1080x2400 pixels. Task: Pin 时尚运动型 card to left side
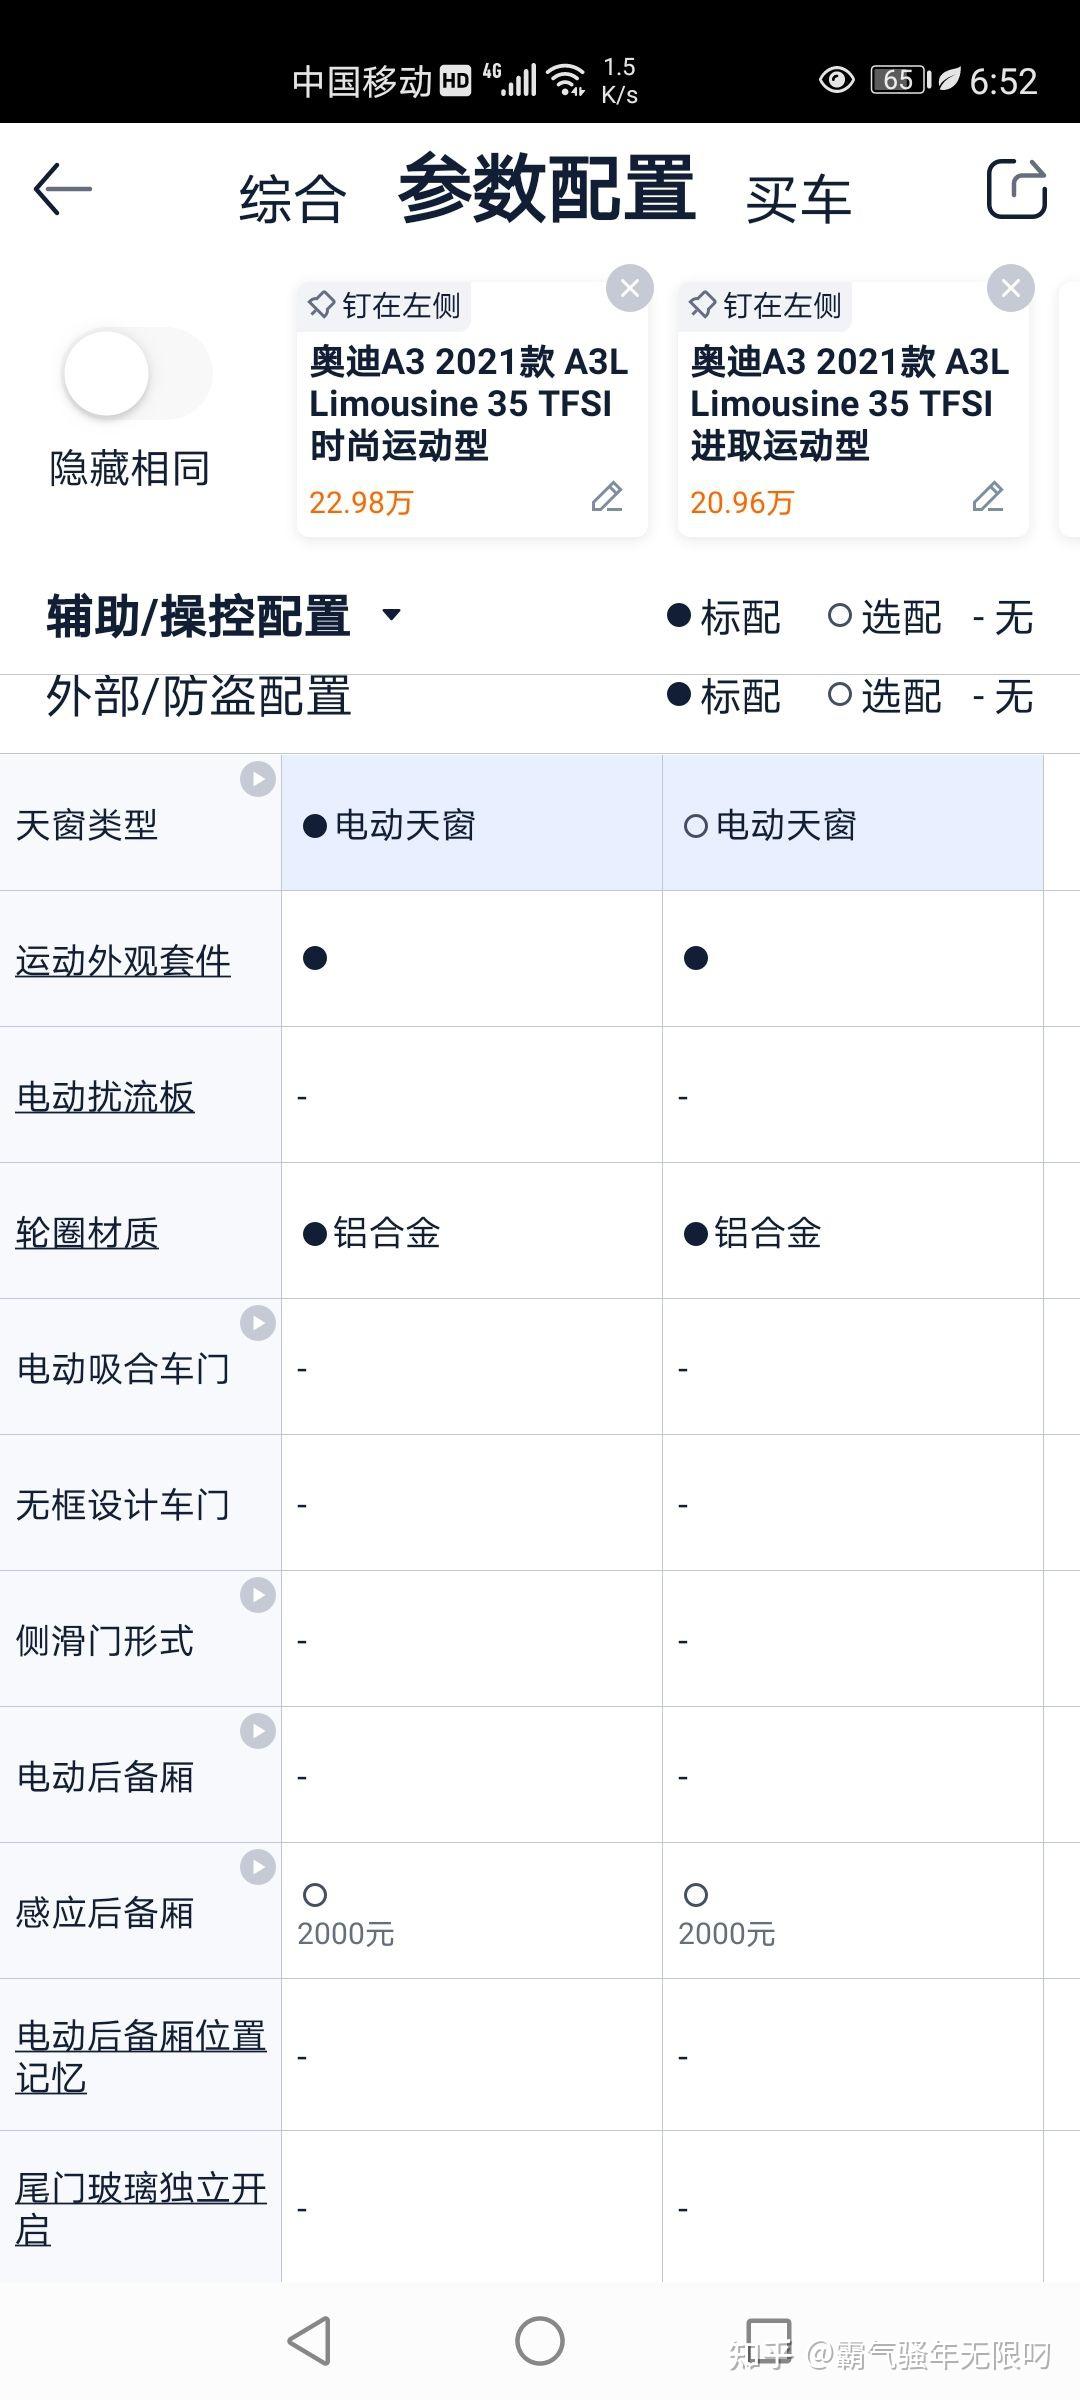point(384,305)
